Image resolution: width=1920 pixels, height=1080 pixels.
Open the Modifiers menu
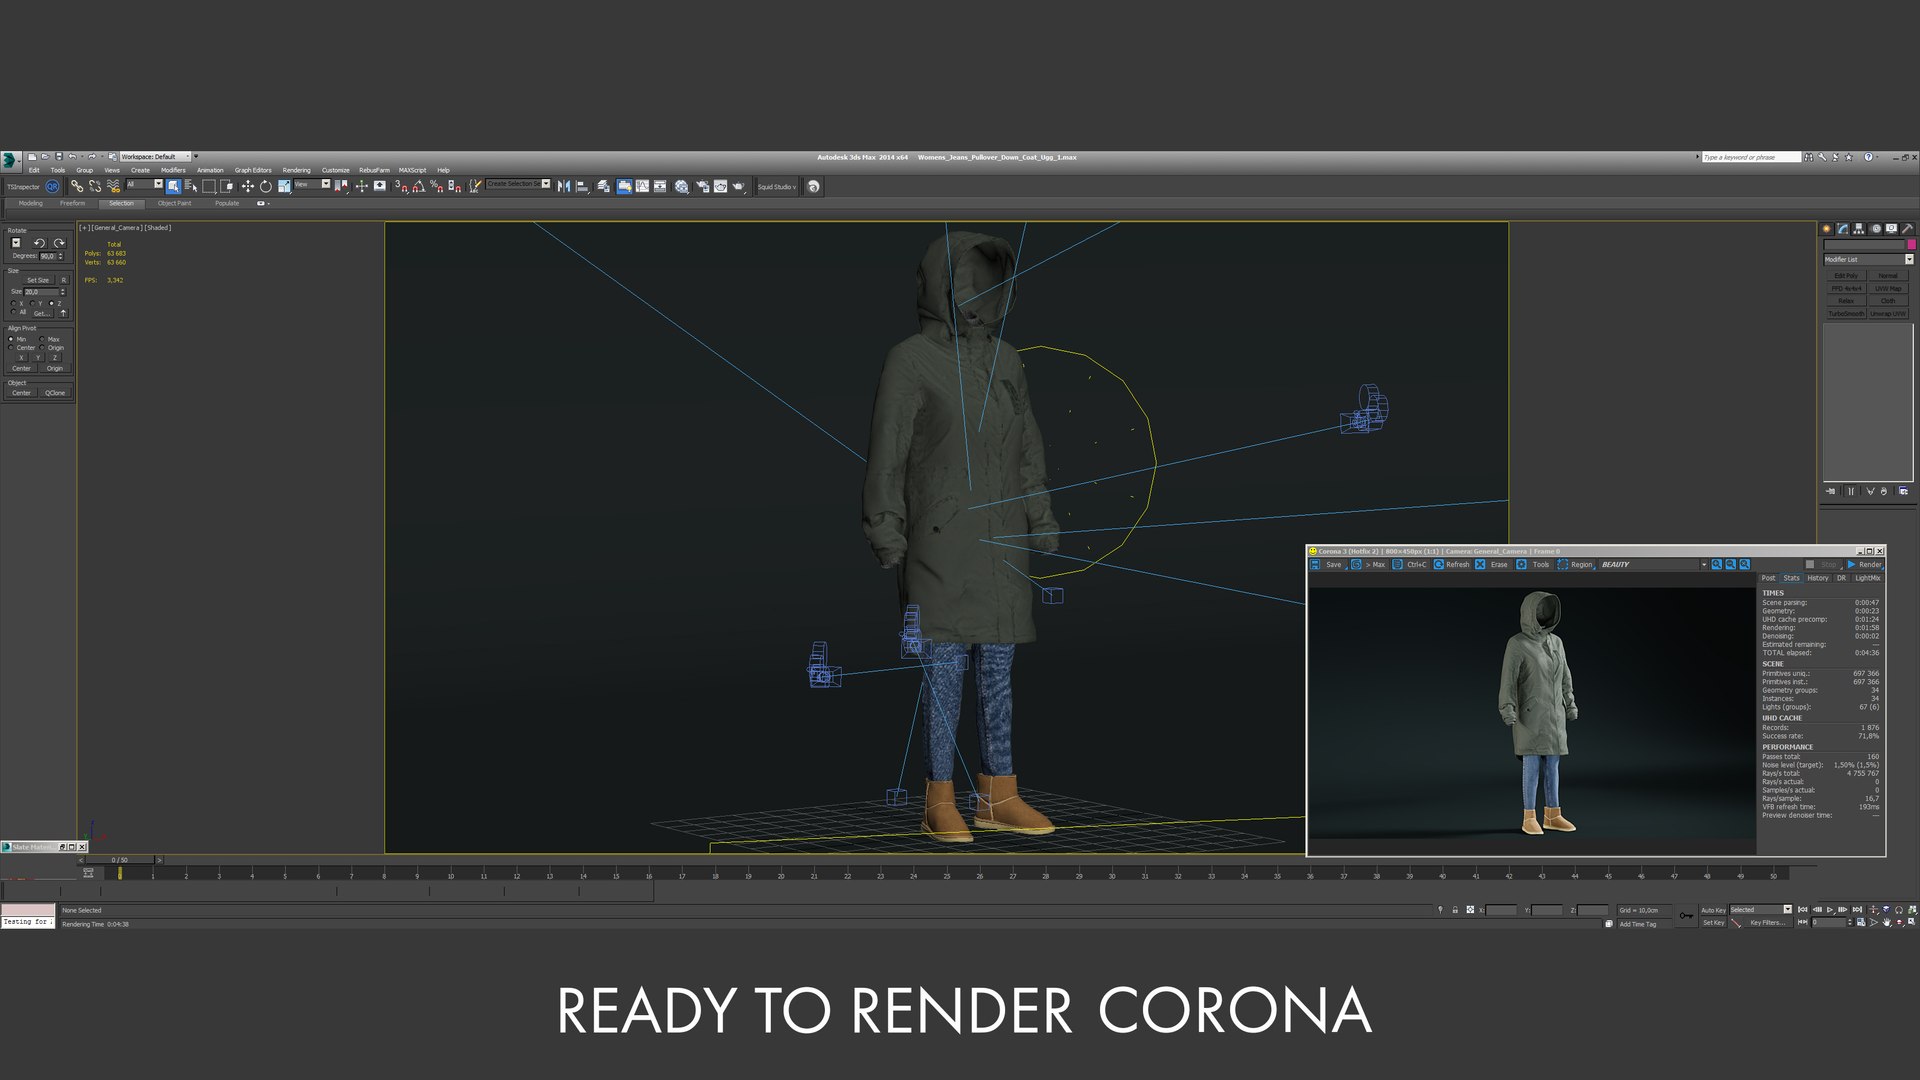173,170
